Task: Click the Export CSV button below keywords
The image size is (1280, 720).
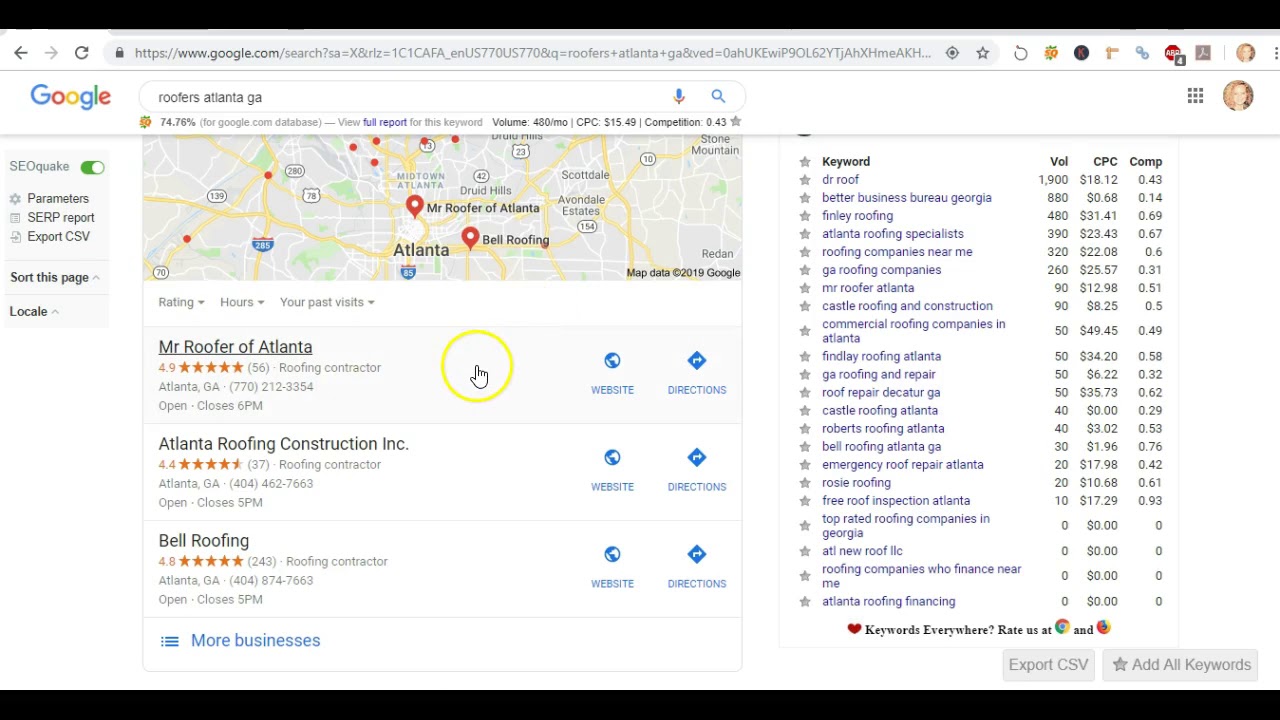Action: pyautogui.click(x=1048, y=665)
